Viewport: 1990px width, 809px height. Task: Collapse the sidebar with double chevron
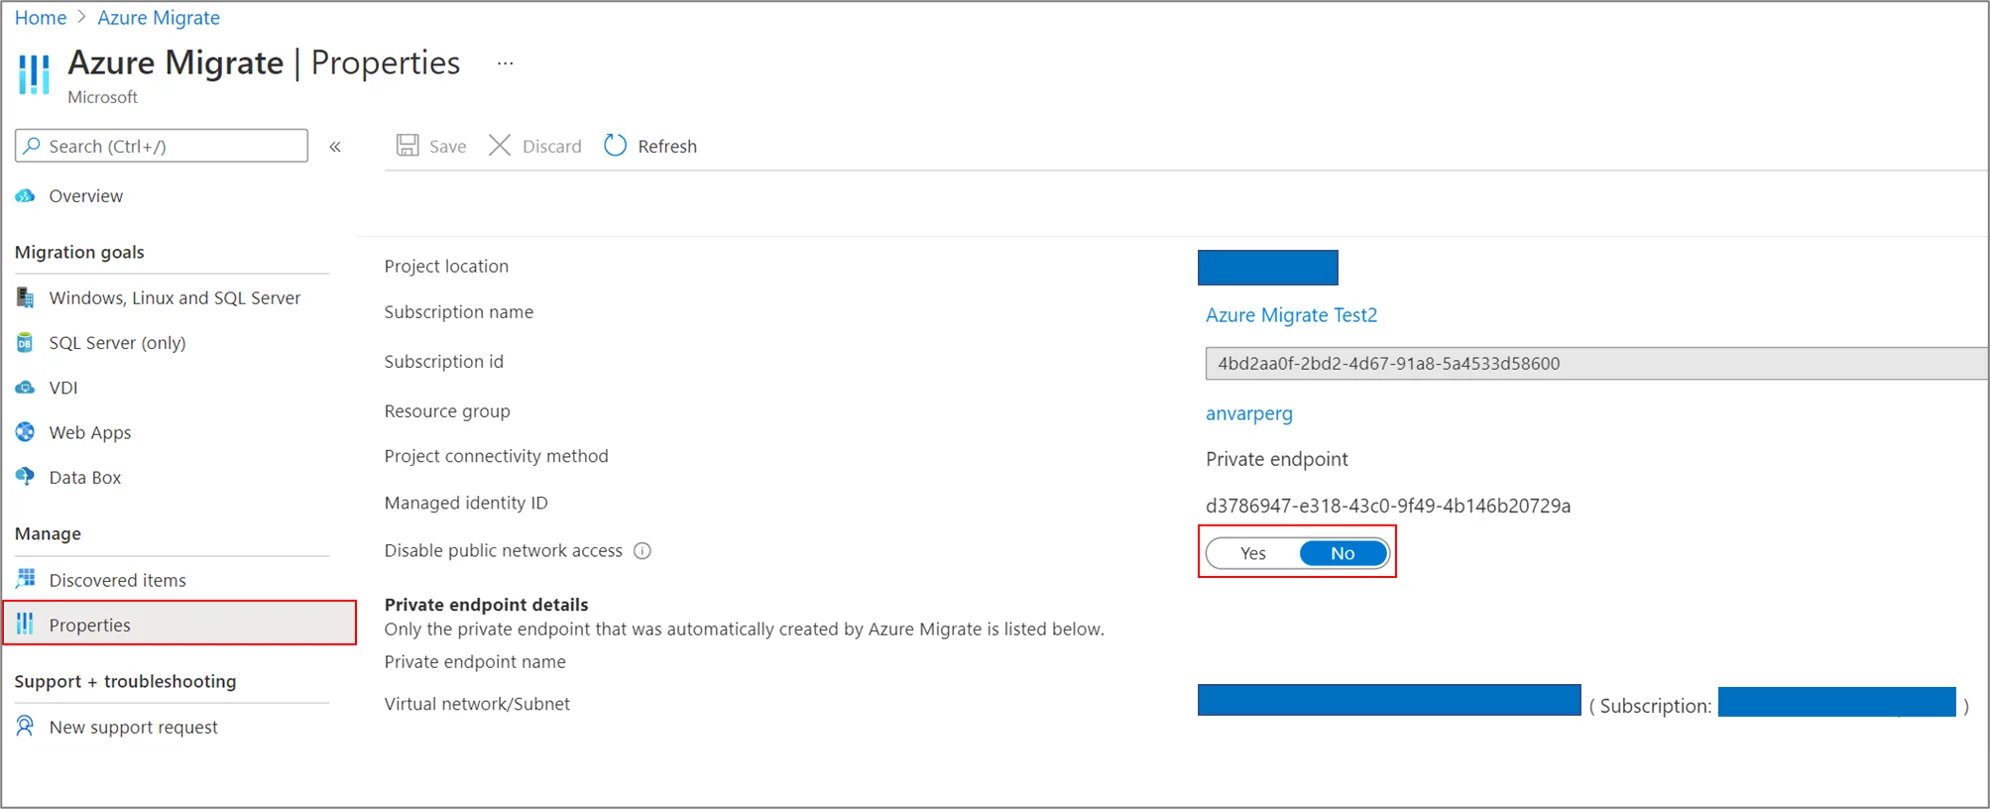[336, 147]
